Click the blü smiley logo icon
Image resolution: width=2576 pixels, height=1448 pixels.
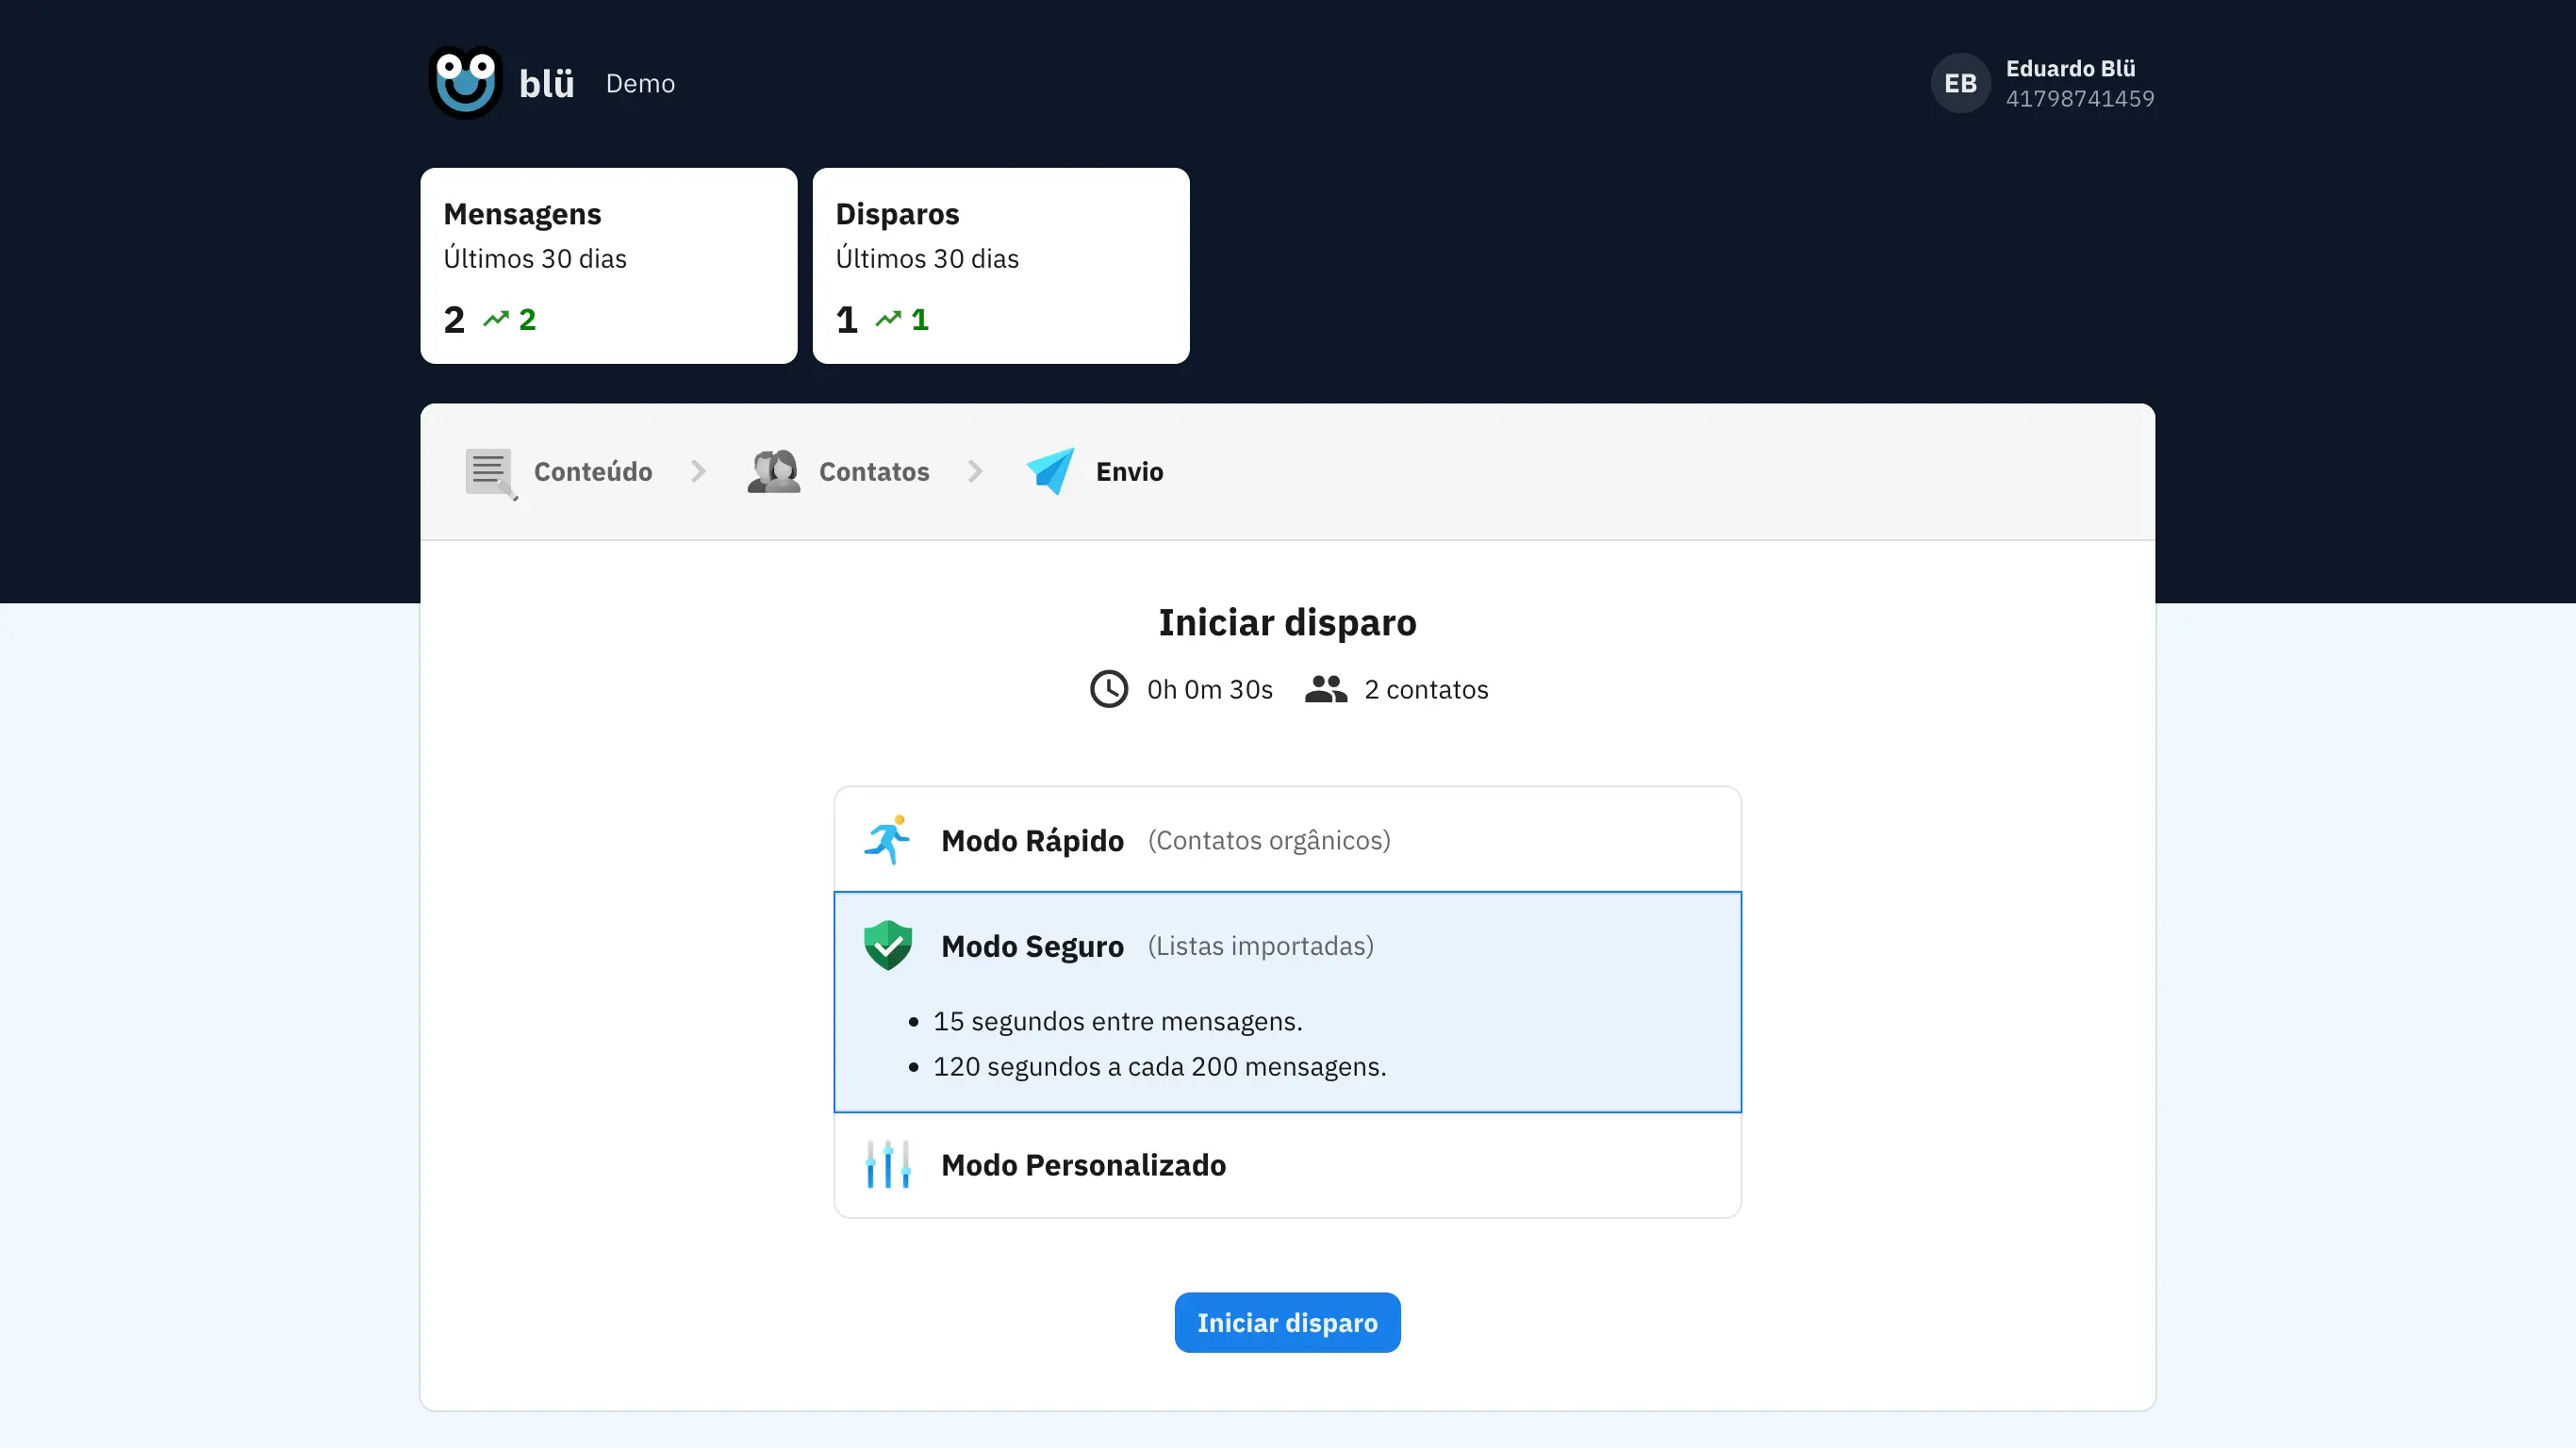pyautogui.click(x=465, y=83)
